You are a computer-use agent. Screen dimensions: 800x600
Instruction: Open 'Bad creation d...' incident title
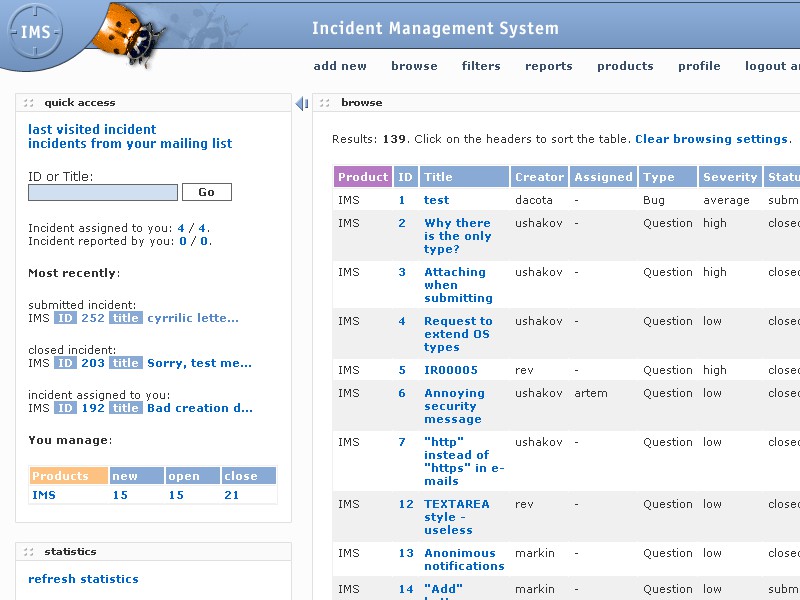coord(200,408)
